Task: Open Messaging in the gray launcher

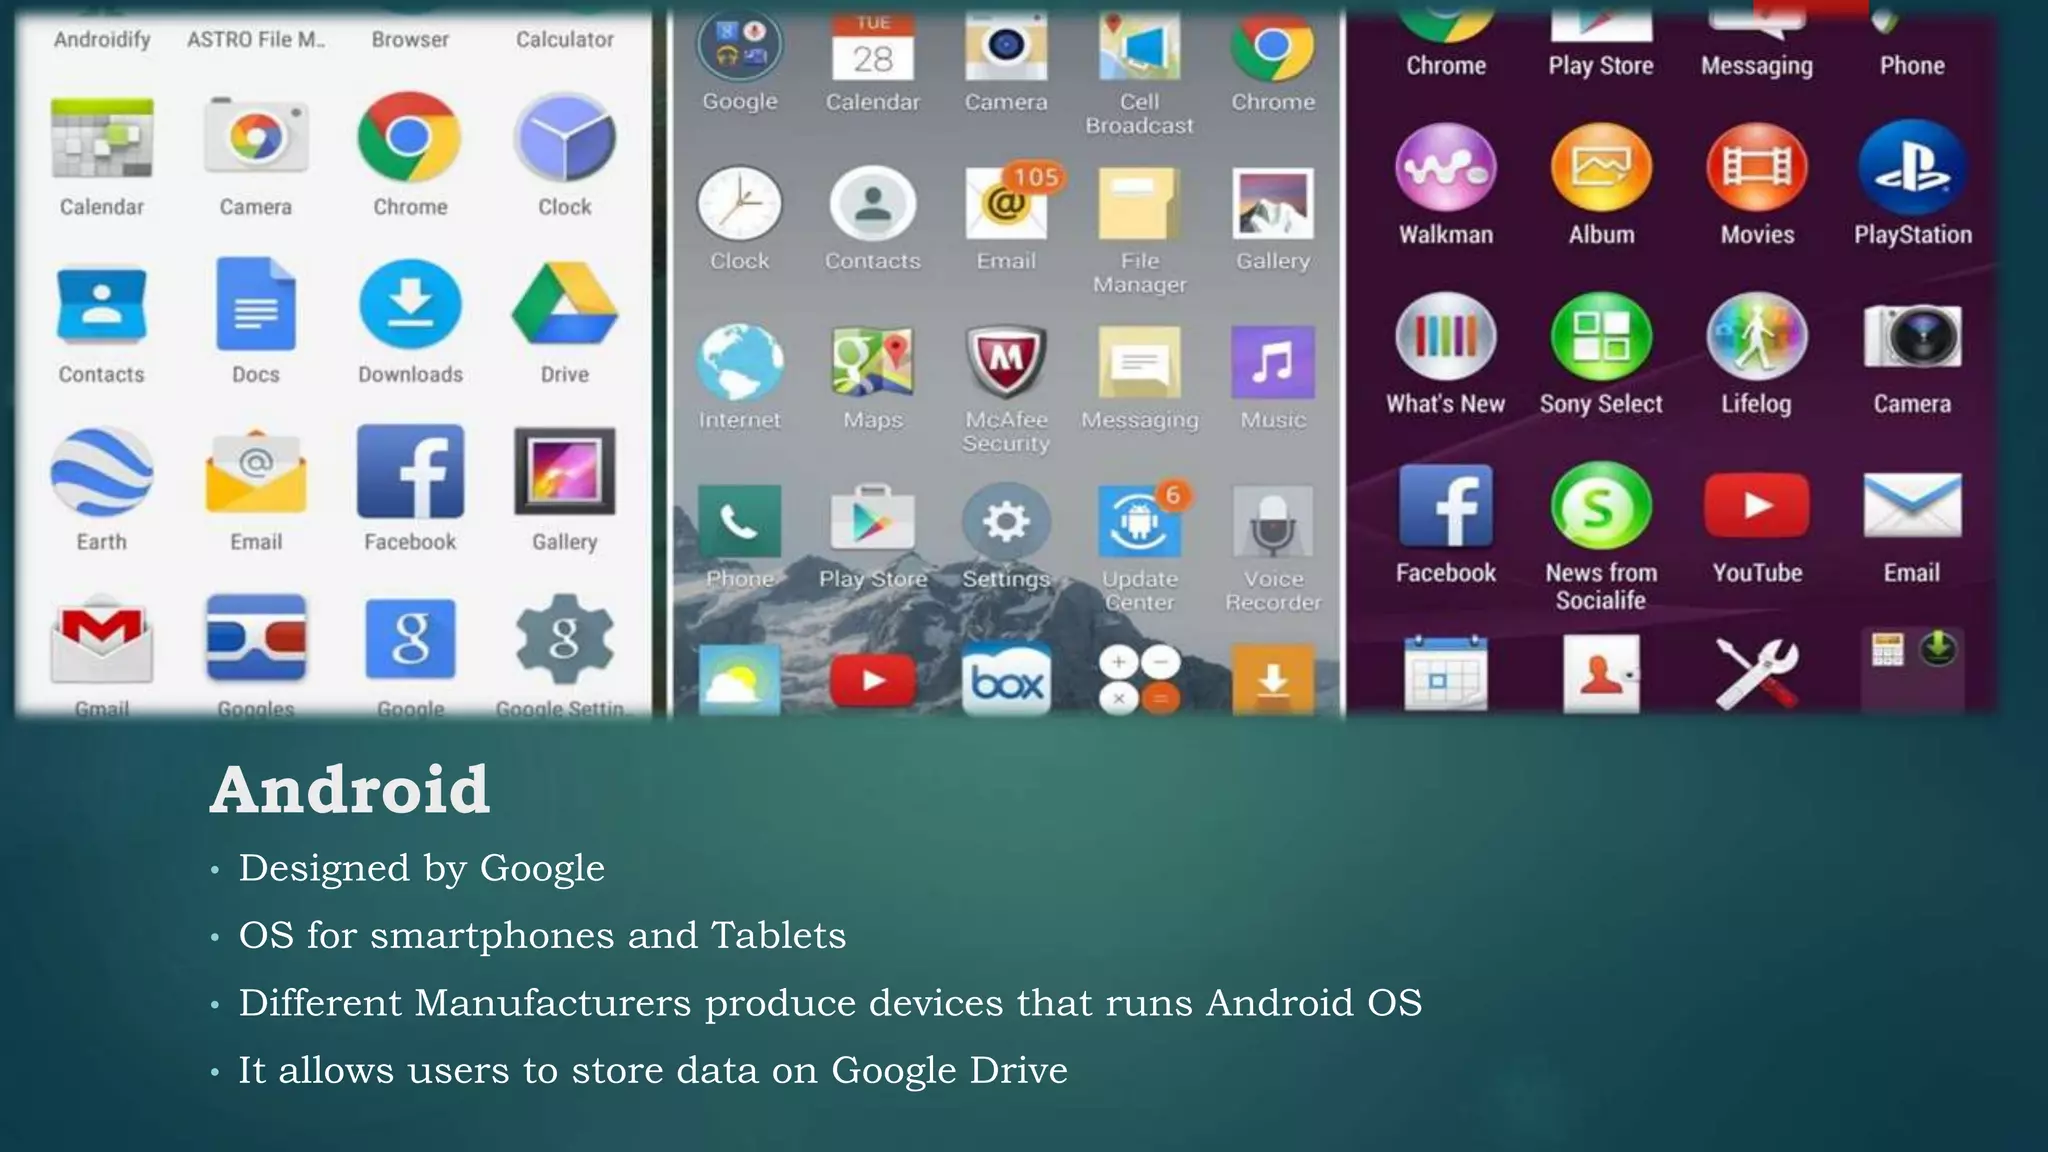Action: [1140, 362]
